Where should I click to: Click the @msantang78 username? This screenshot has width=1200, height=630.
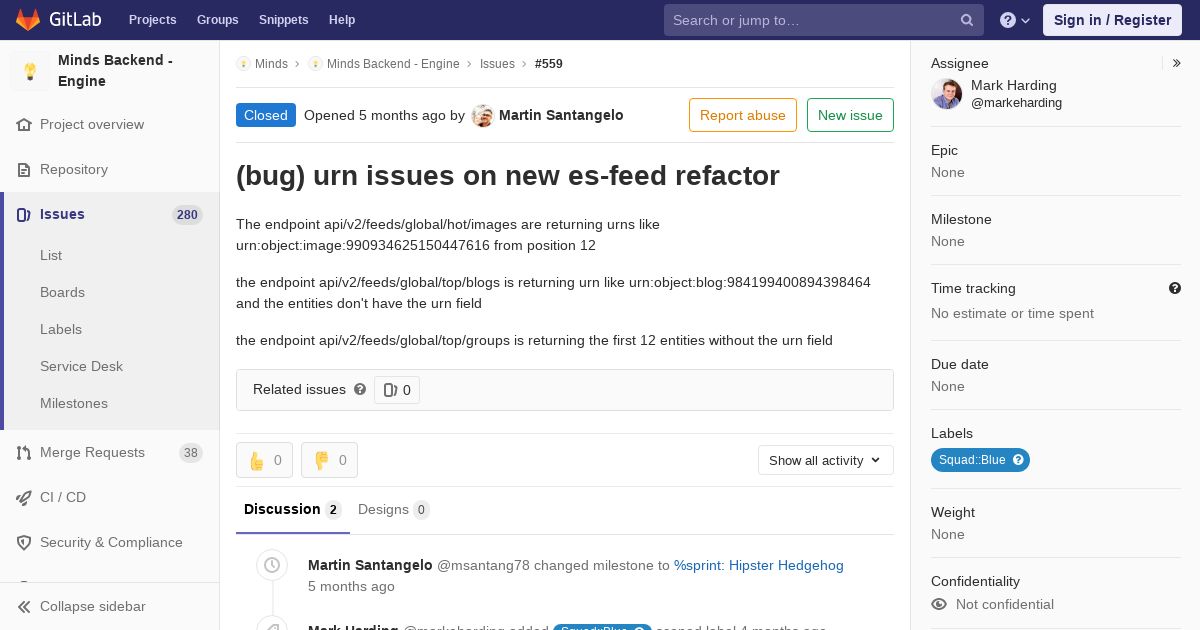pos(483,565)
